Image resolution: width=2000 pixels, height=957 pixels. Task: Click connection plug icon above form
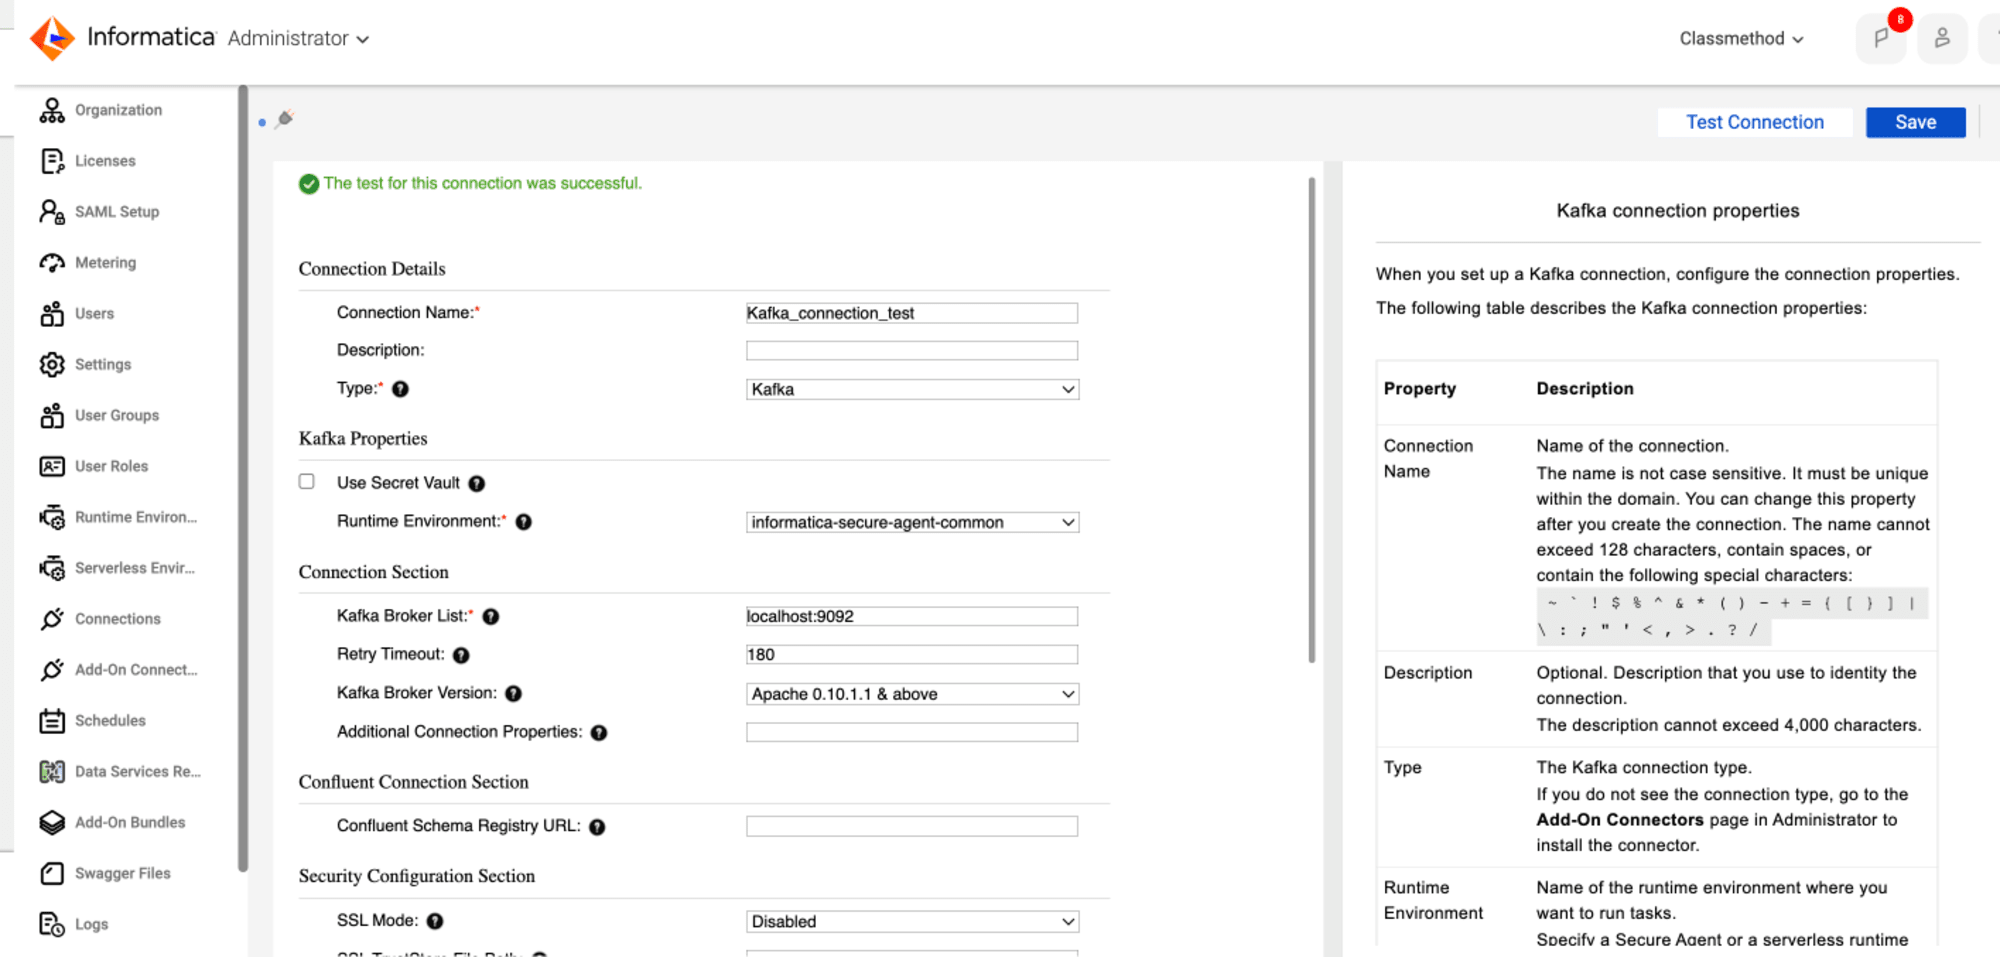pos(285,119)
